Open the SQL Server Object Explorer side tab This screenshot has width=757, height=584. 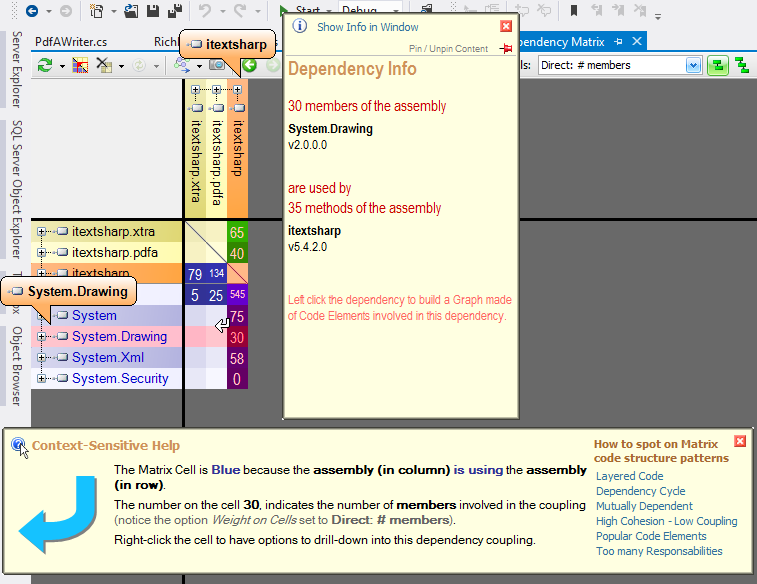point(16,189)
